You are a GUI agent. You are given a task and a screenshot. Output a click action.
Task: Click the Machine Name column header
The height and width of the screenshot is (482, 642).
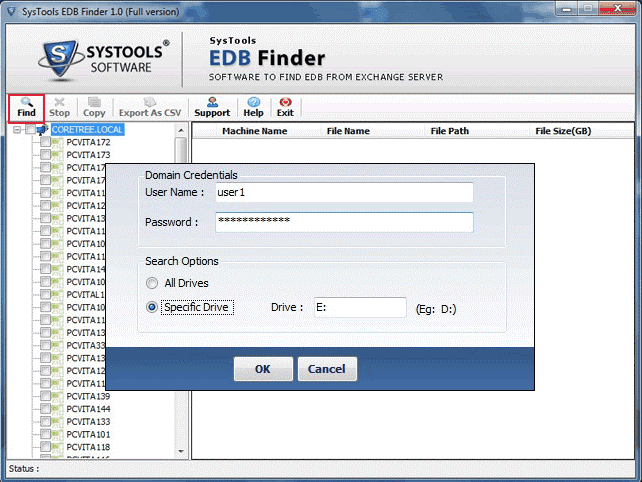coord(255,131)
